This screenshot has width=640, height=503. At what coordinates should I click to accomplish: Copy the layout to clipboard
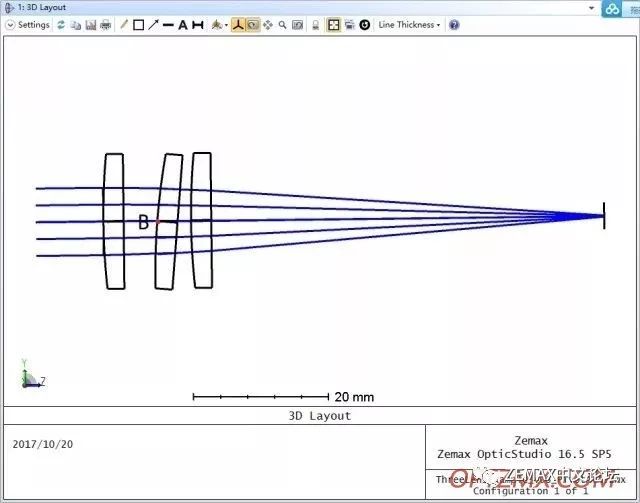coord(76,25)
